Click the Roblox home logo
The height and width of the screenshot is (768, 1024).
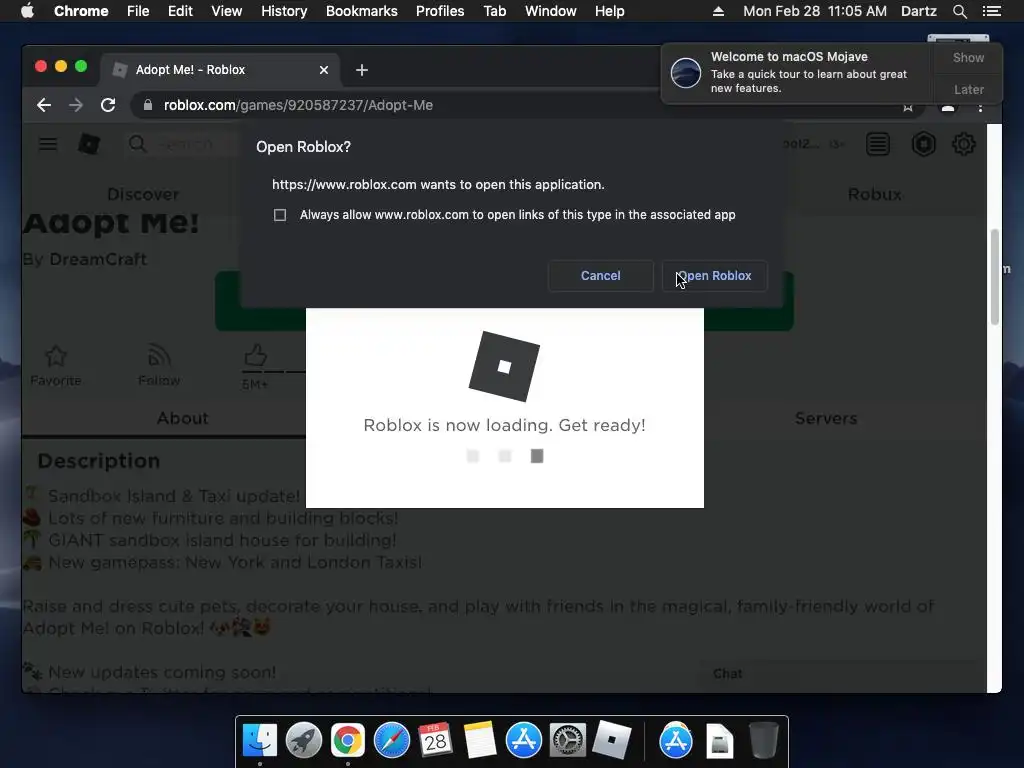89,144
